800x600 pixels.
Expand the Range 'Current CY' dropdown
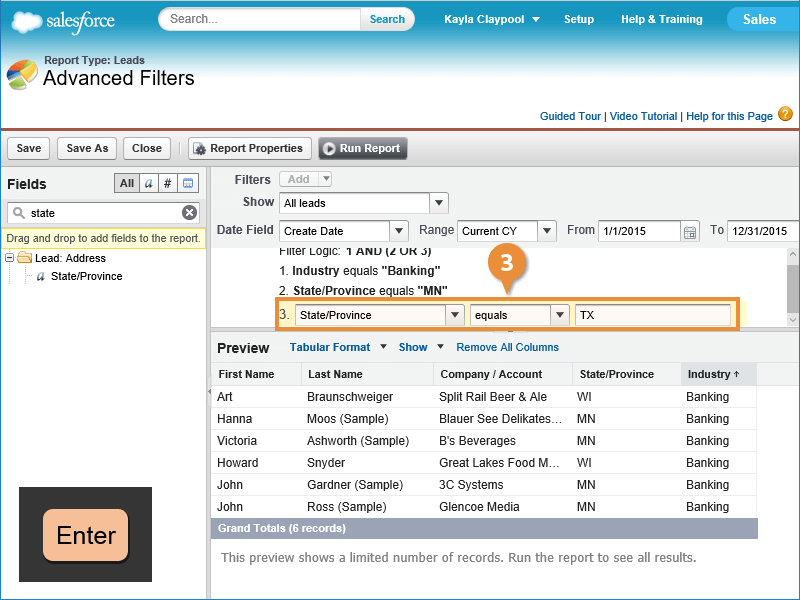point(546,231)
